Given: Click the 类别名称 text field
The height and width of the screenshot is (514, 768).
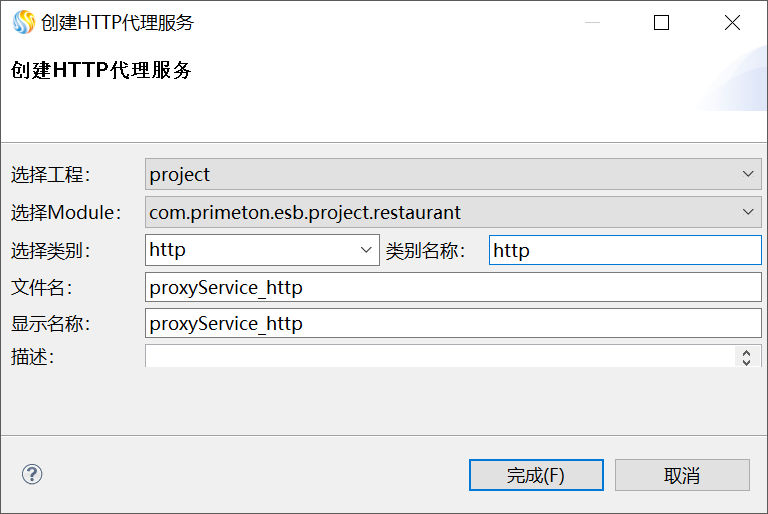Looking at the screenshot, I should tap(625, 250).
